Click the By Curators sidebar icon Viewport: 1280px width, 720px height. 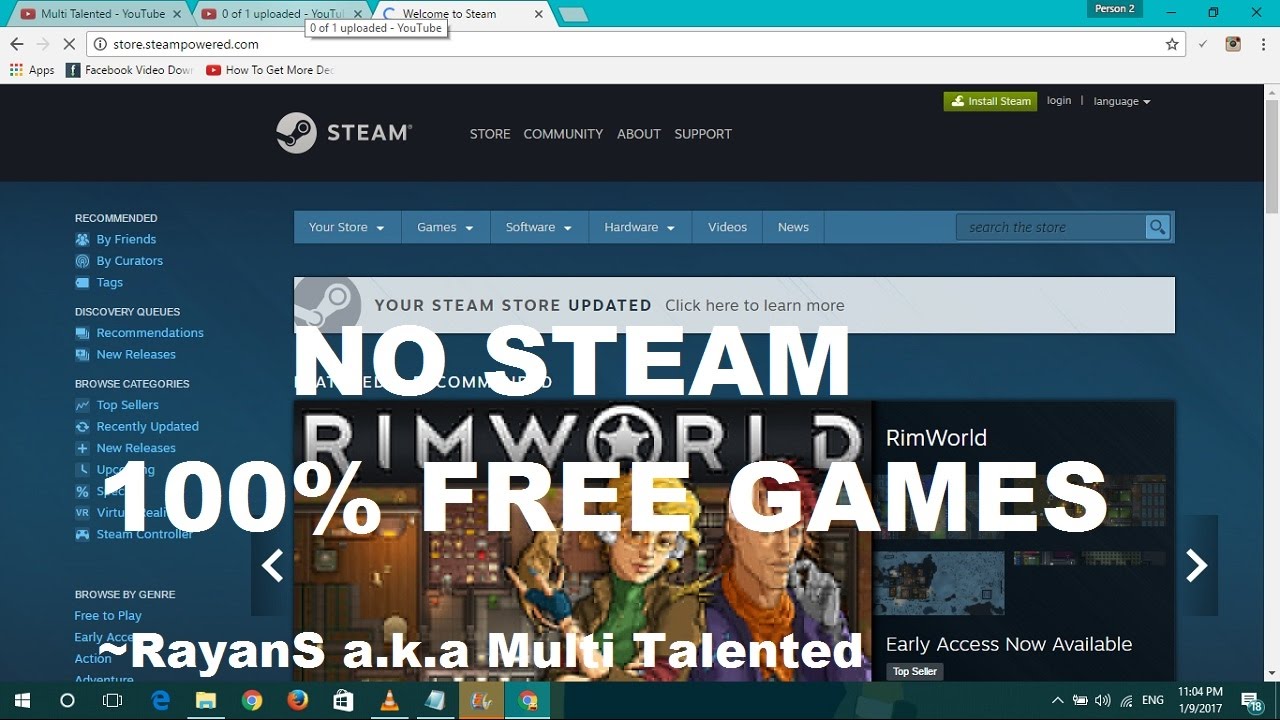(82, 261)
